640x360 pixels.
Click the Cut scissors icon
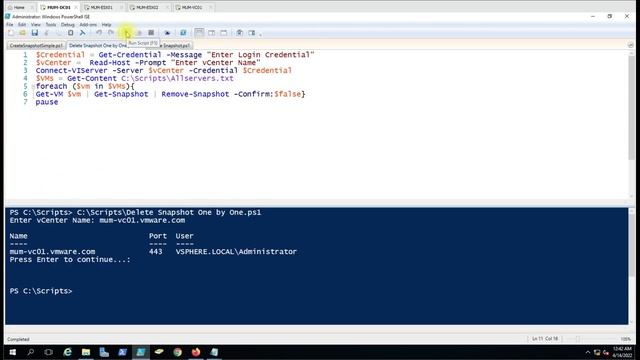[47, 33]
